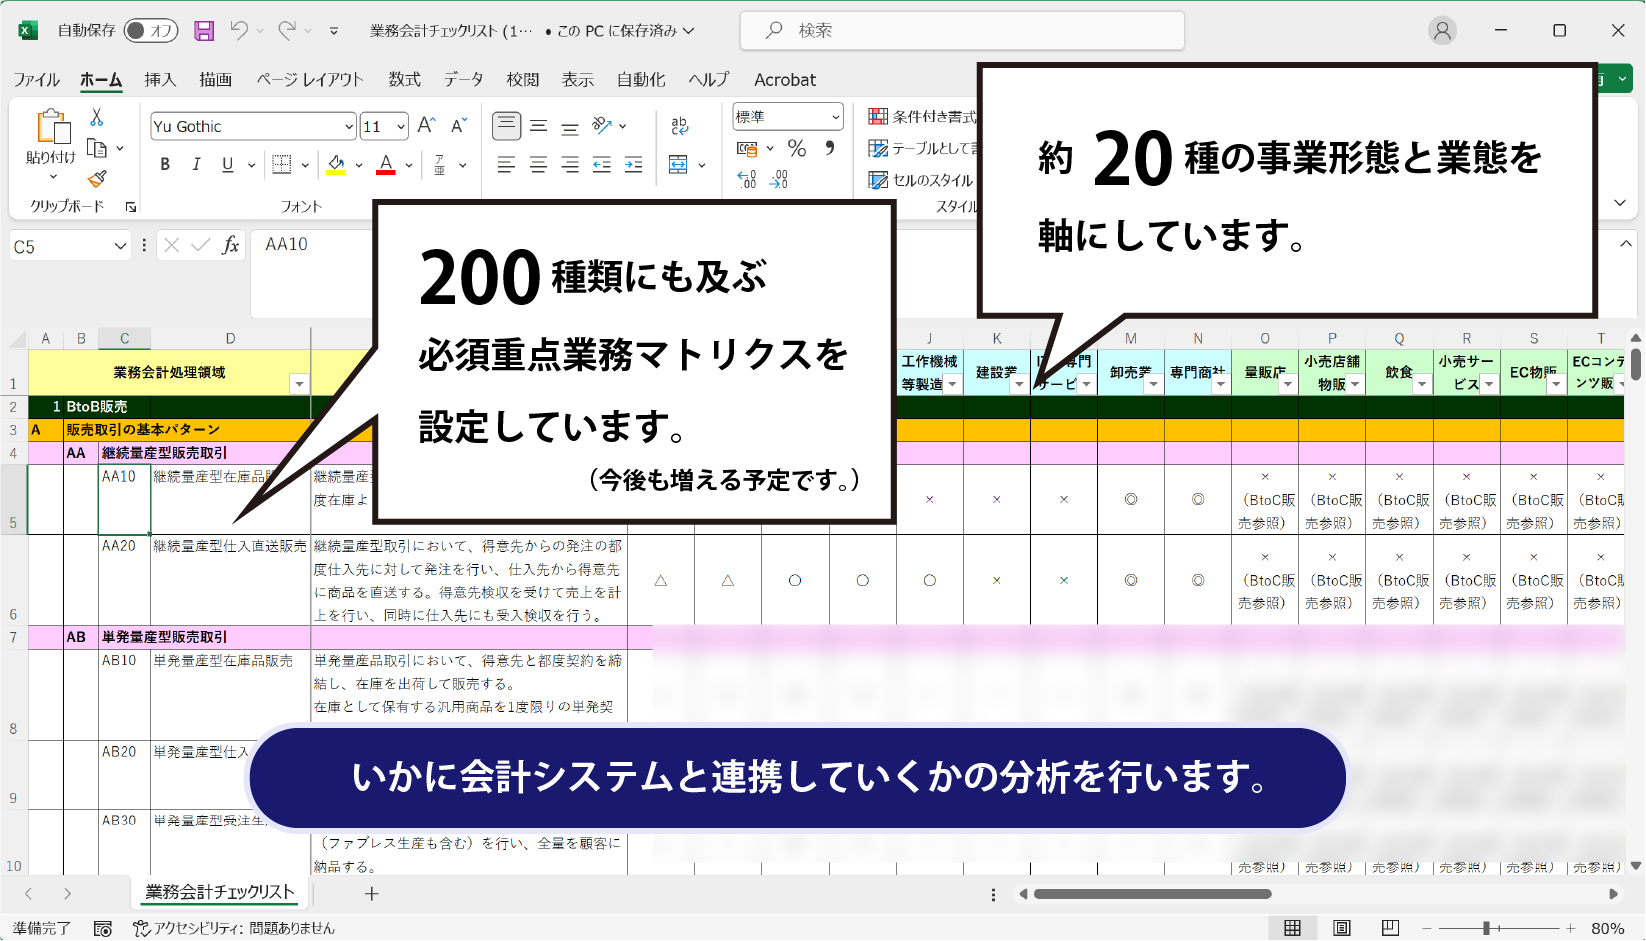Click the Cut scissors icon
The image size is (1646, 941).
pyautogui.click(x=97, y=118)
